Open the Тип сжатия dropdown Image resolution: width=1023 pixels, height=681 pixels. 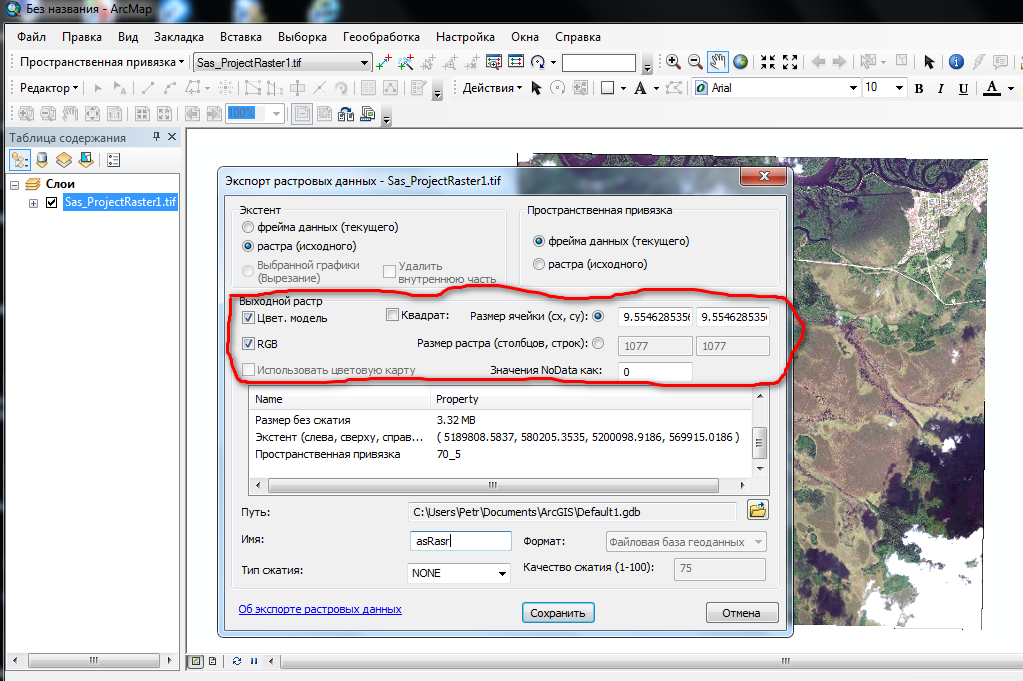tap(460, 573)
